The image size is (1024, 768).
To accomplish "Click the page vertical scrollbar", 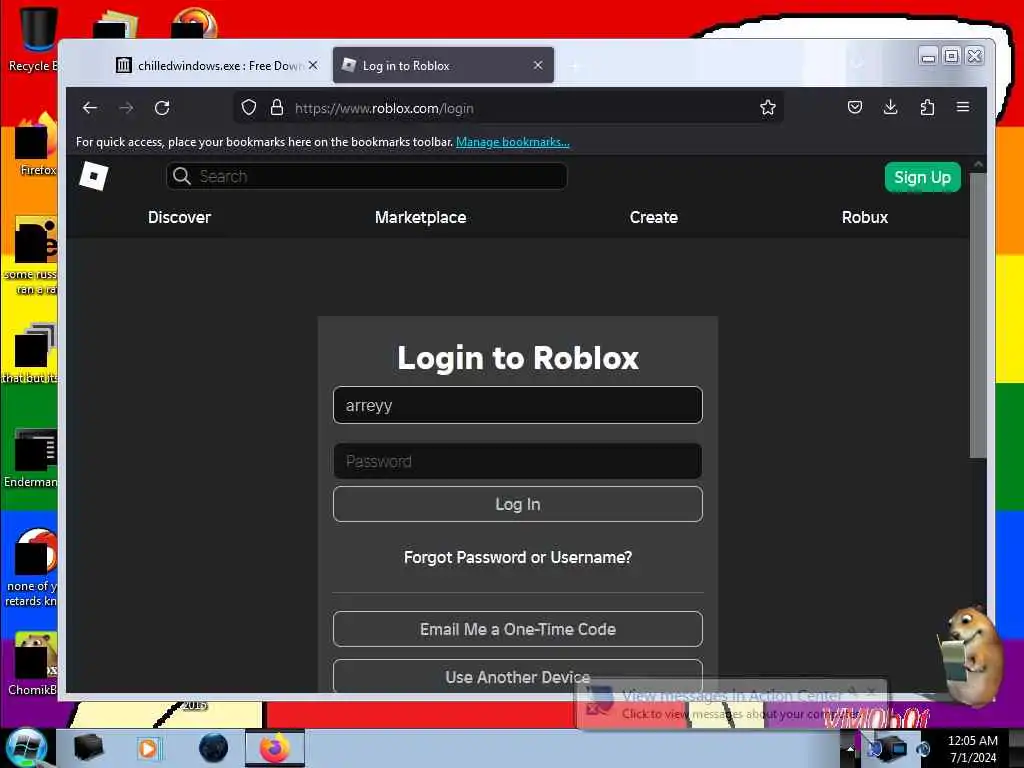I will pyautogui.click(x=978, y=315).
